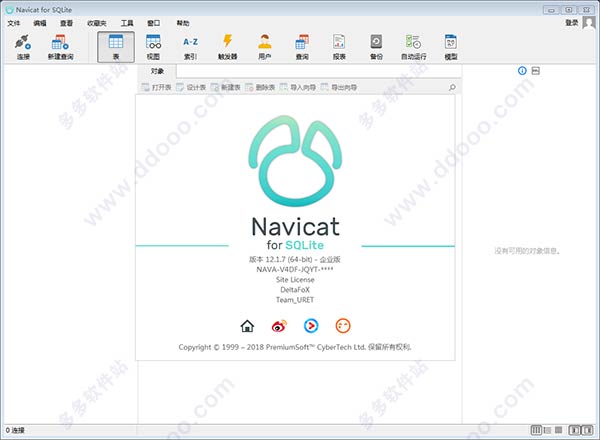
Task: Switch to ER diagram view in status bar
Action: click(x=559, y=430)
